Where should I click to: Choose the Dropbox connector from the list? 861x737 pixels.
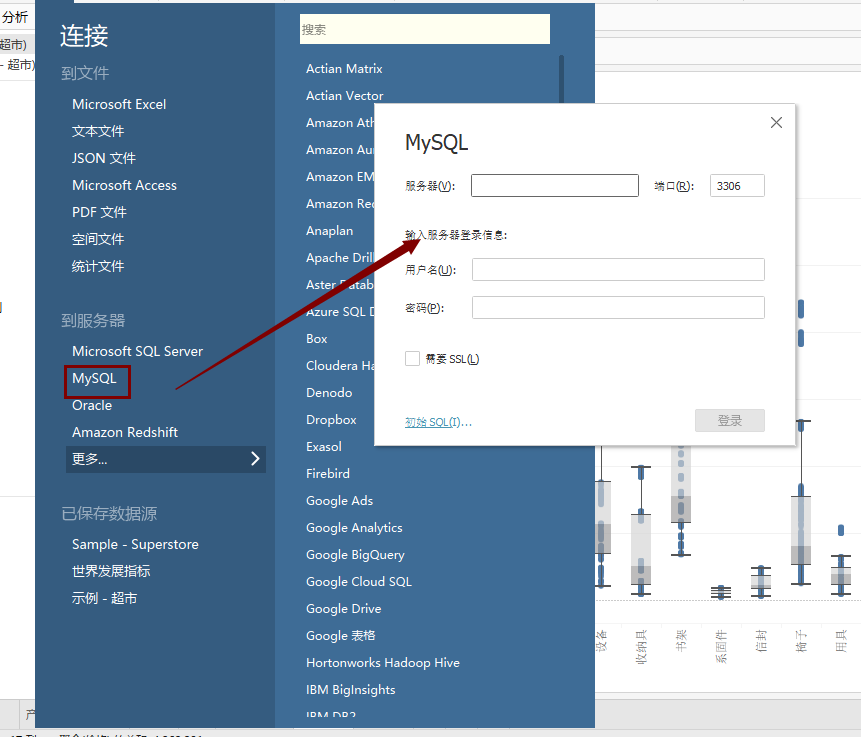tap(329, 419)
